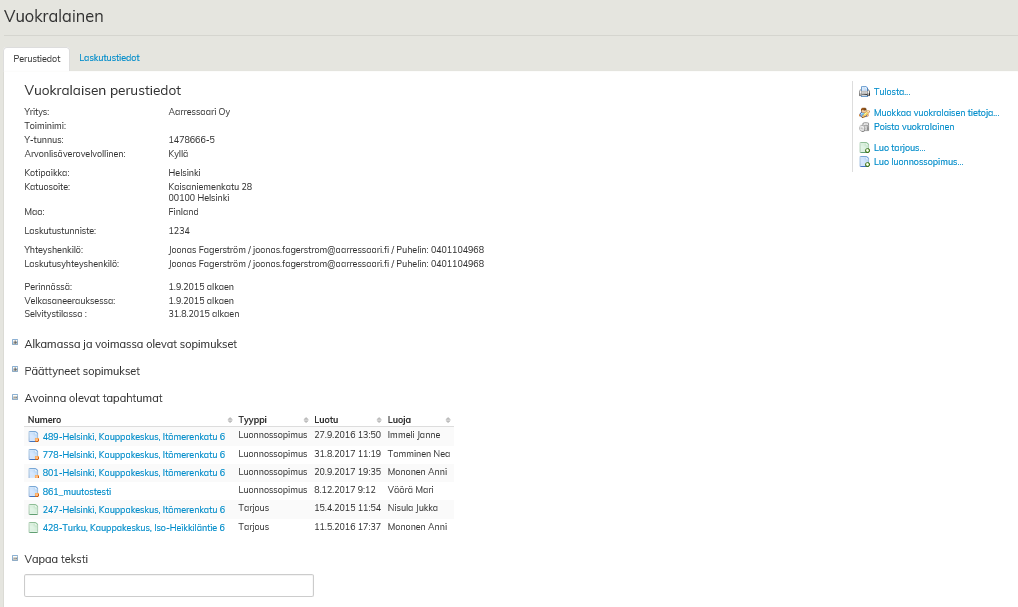Viewport: 1018px width, 607px height.
Task: Open the 801-Helsinki, Kauppakeskus draft contract link
Action: [133, 473]
